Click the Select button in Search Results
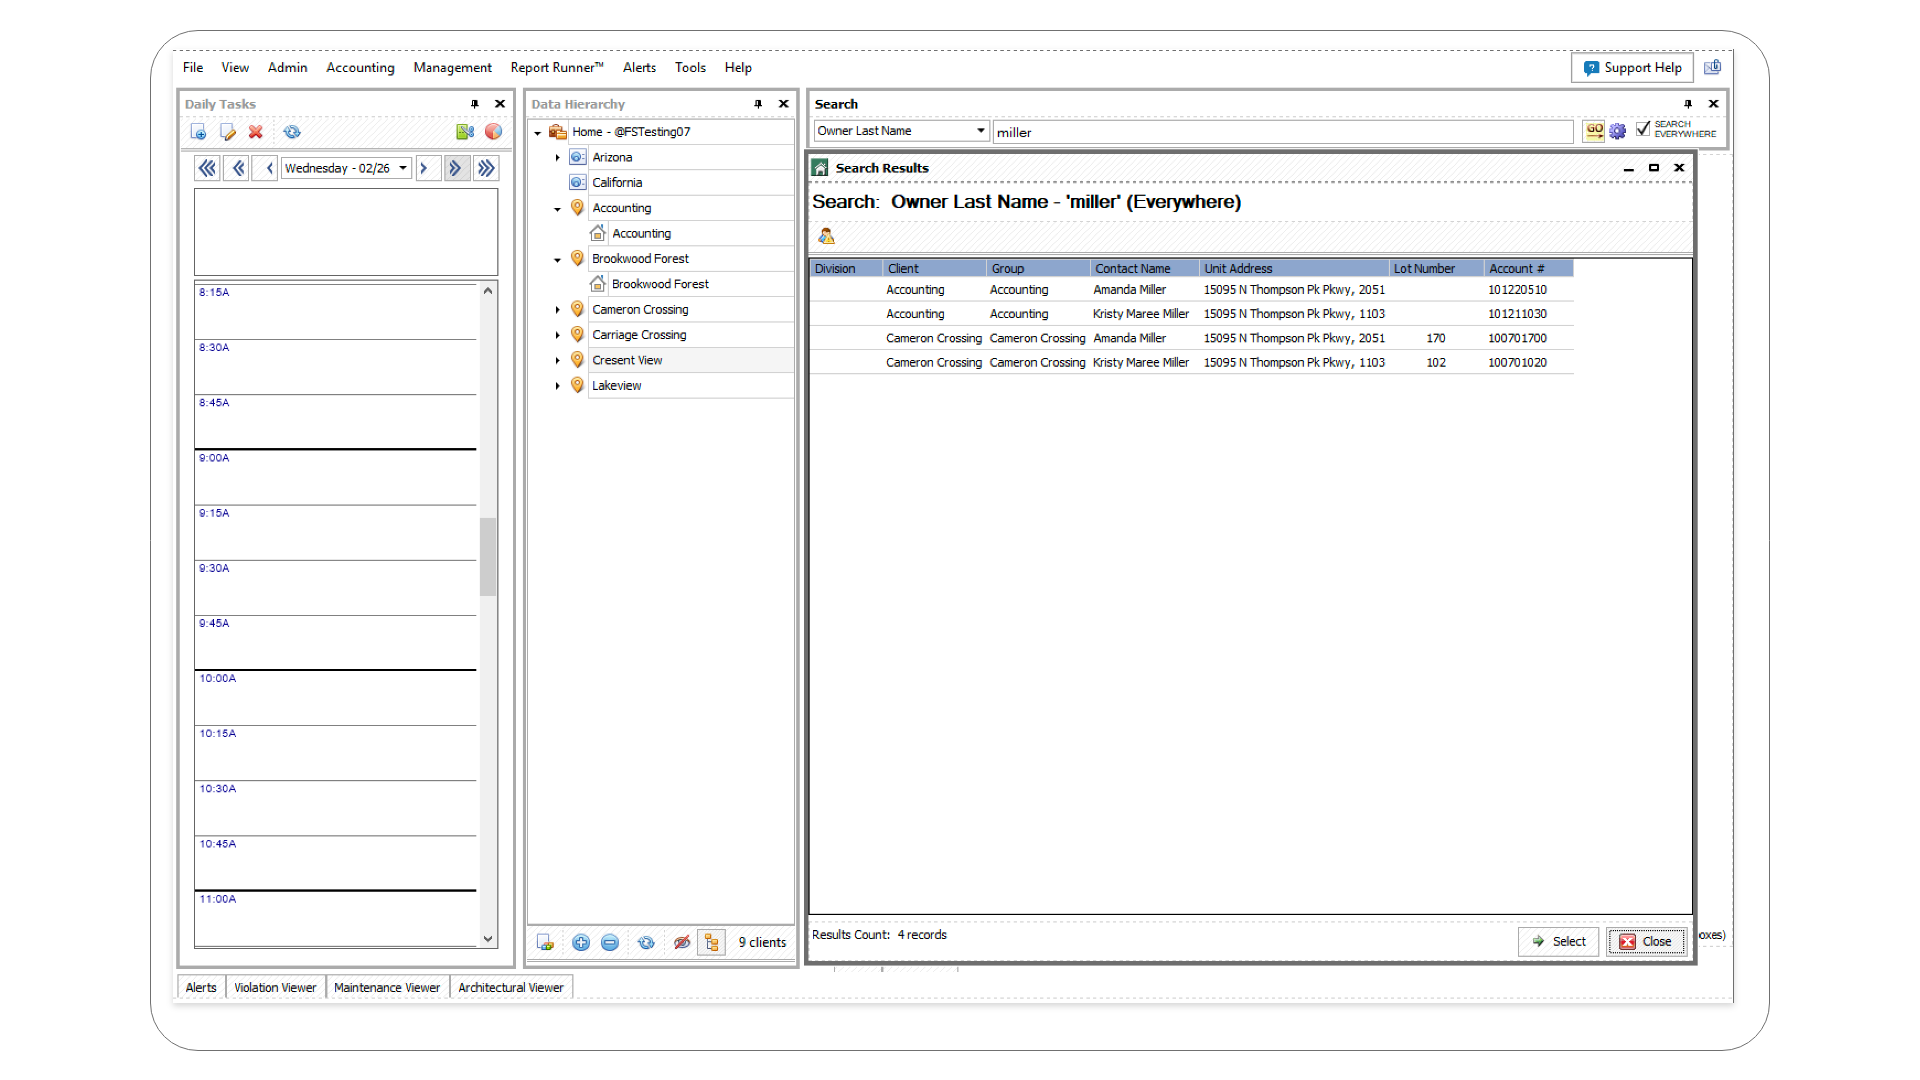This screenshot has width=1920, height=1080. pos(1559,941)
